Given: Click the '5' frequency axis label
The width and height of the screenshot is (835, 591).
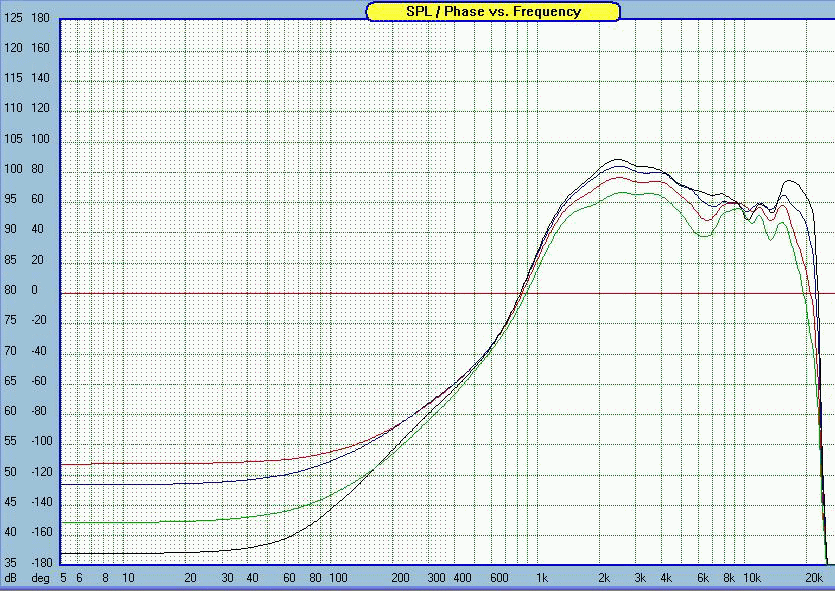Looking at the screenshot, I should click(63, 578).
